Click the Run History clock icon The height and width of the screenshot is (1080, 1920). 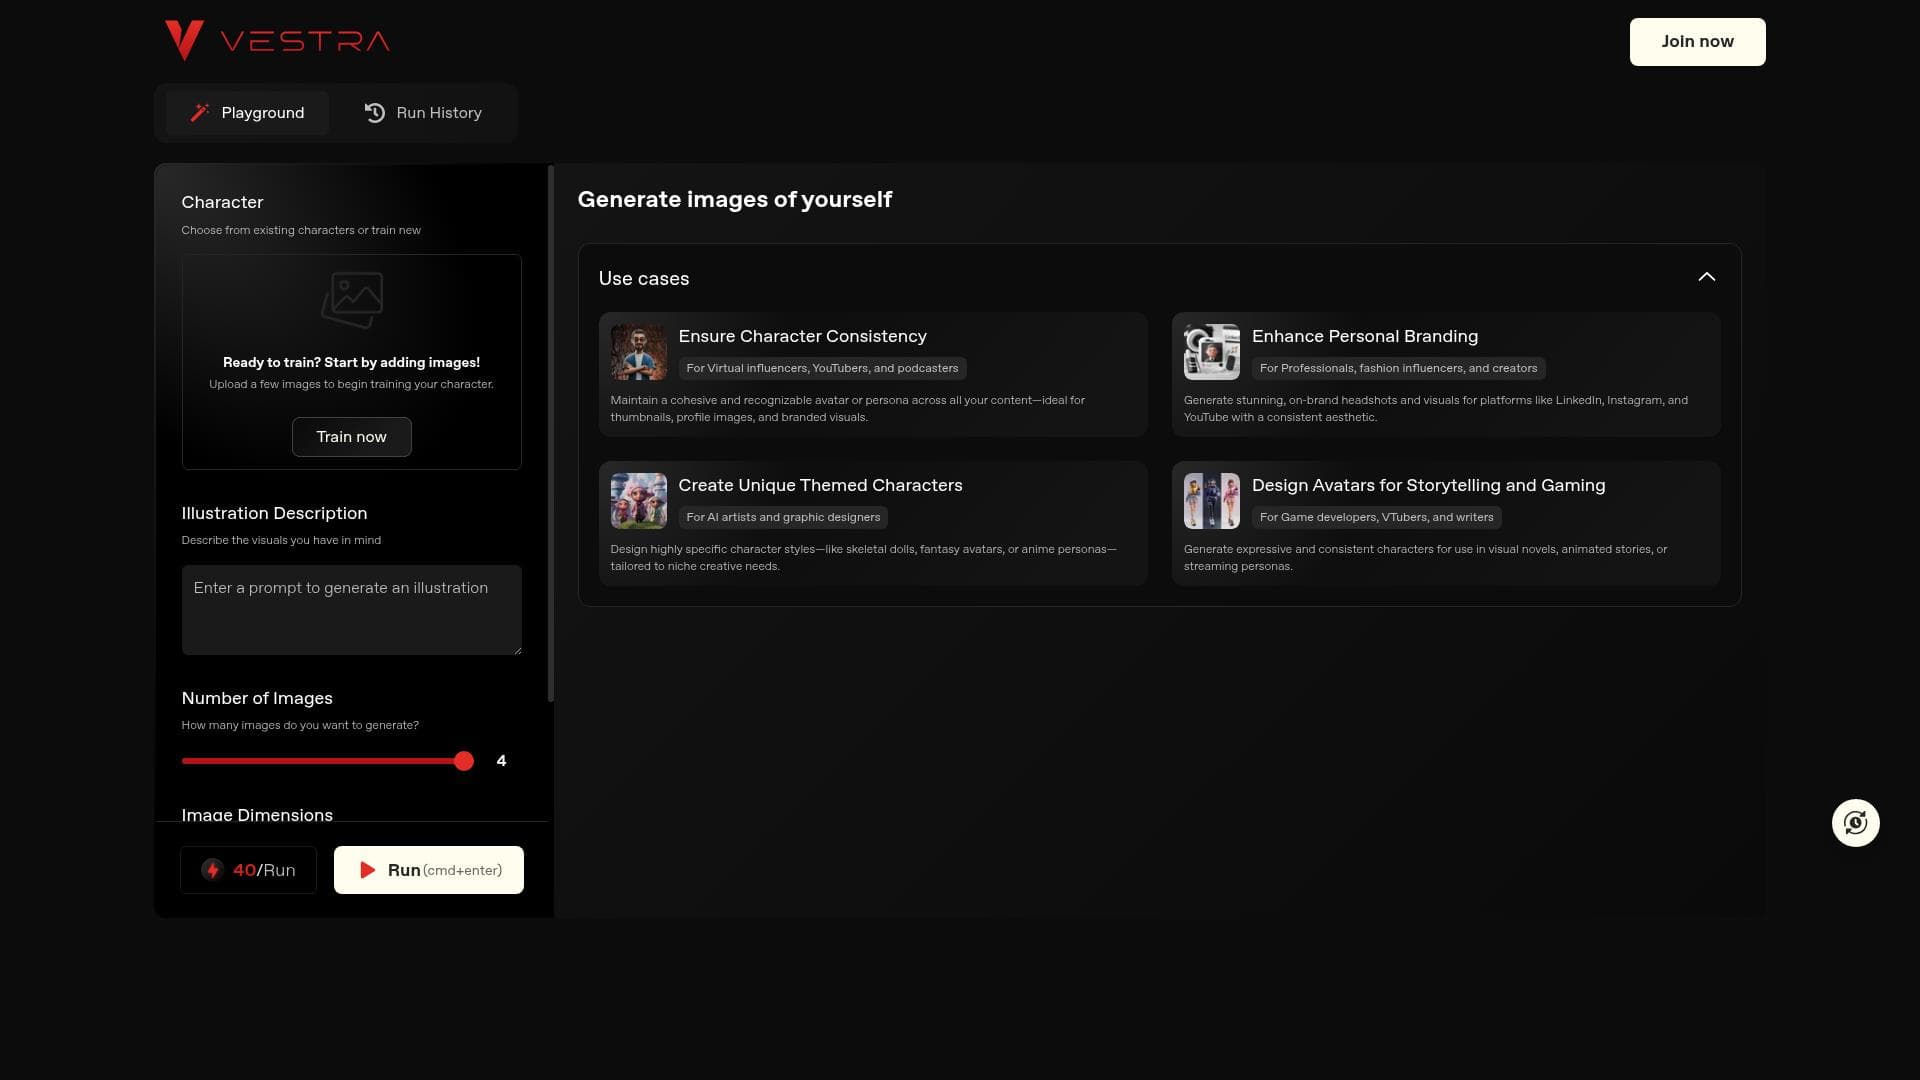[x=375, y=113]
